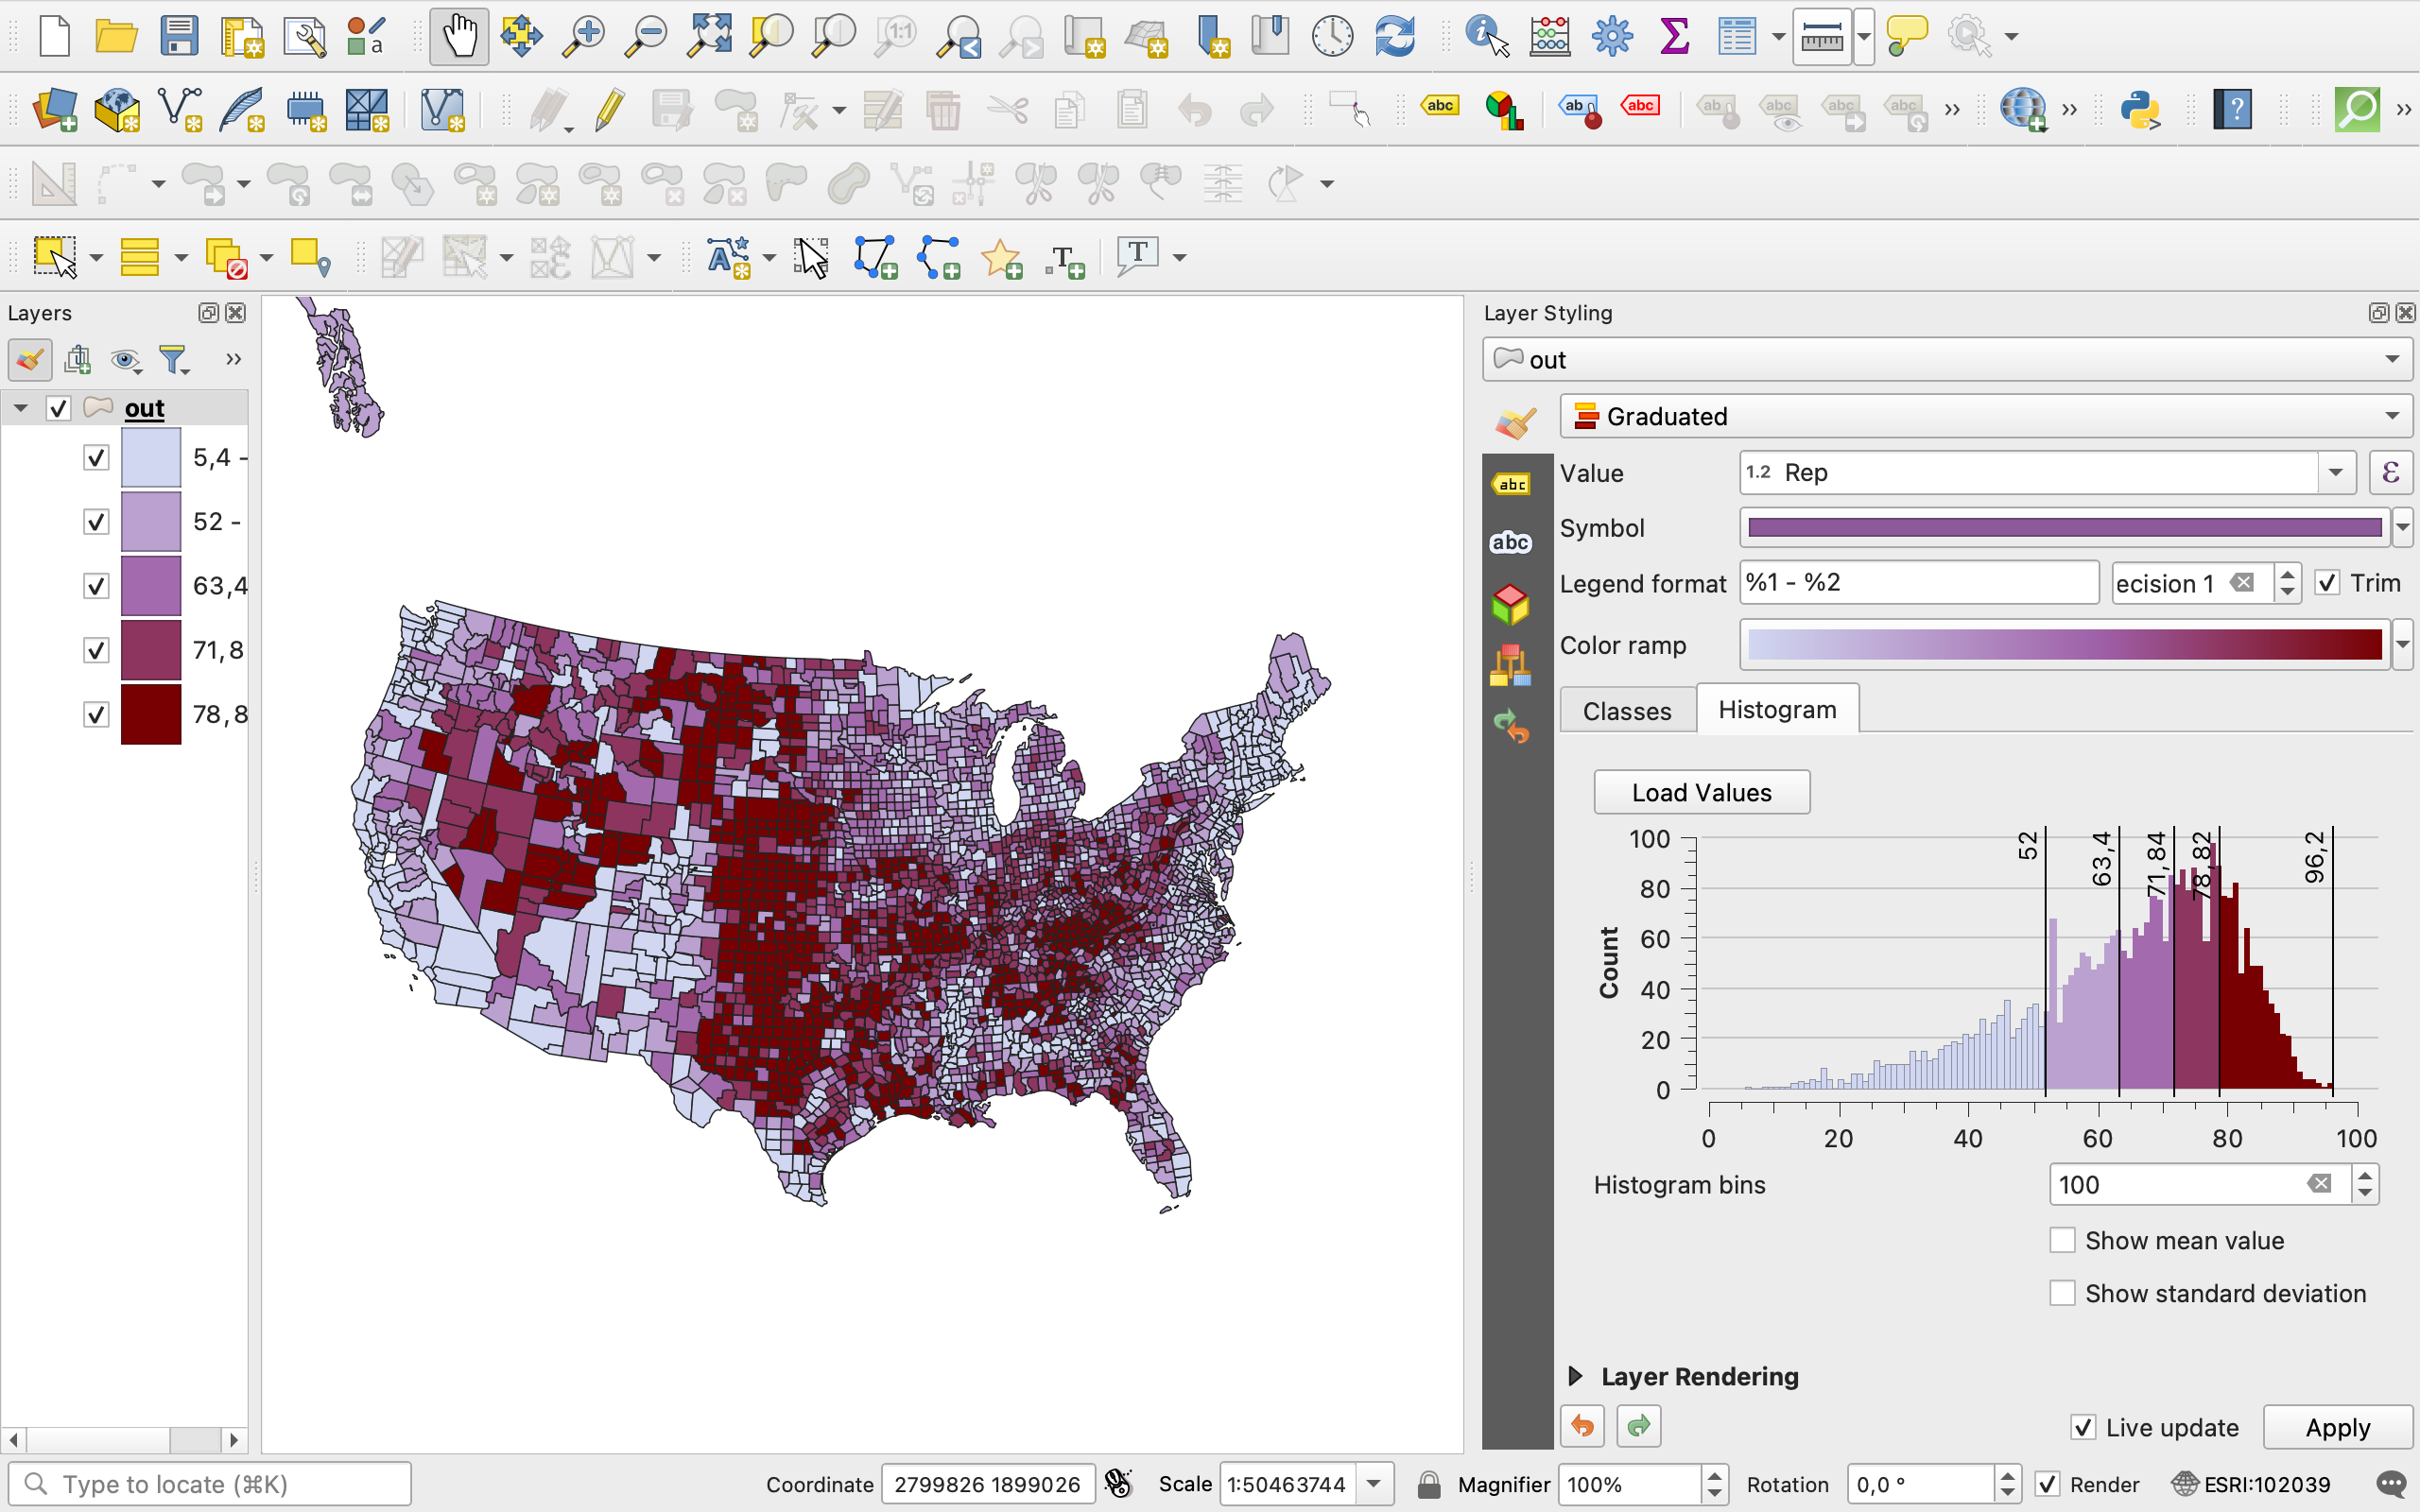2420x1512 pixels.
Task: Open Labels tab in Layer Styling sidebar
Action: 1511,485
